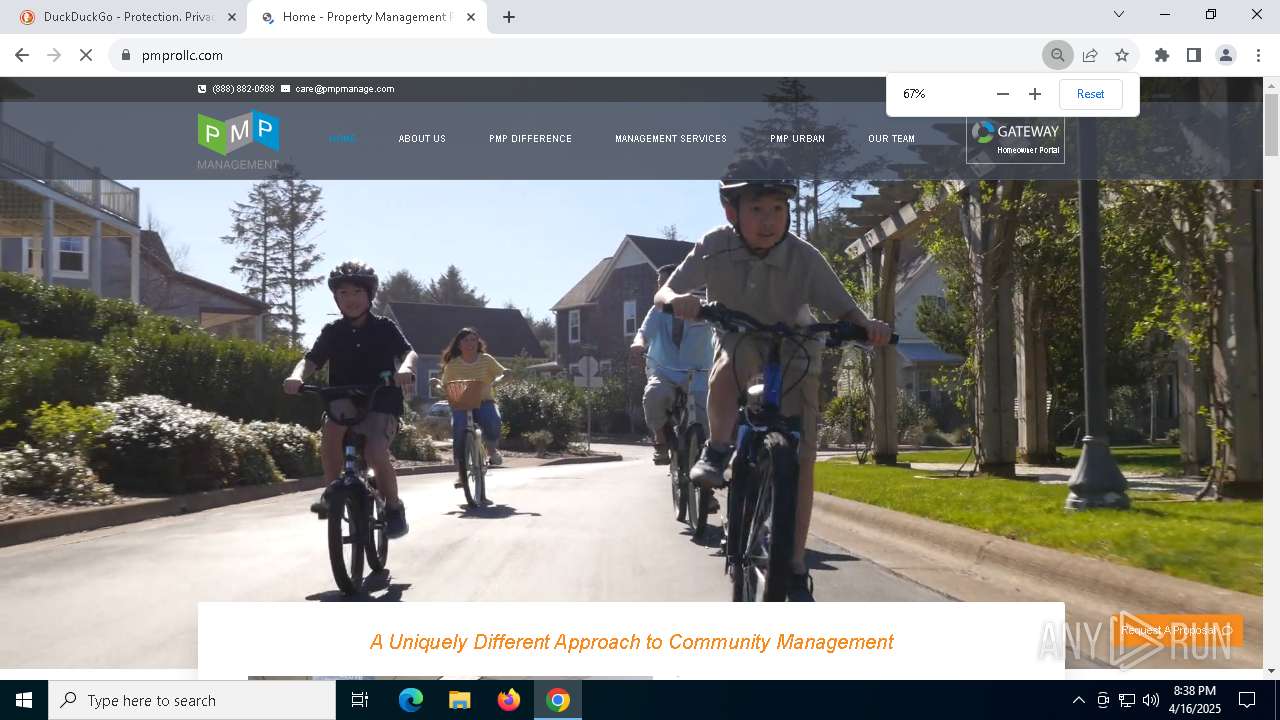Click the taskbar search box

(192, 700)
